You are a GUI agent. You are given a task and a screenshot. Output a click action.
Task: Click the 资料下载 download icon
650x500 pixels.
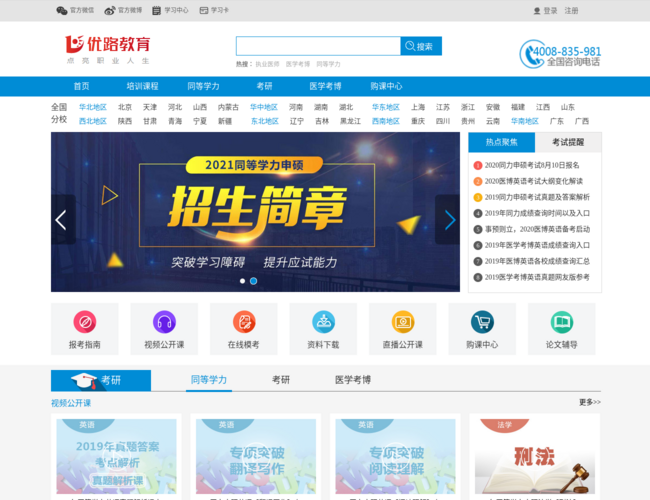pyautogui.click(x=323, y=323)
